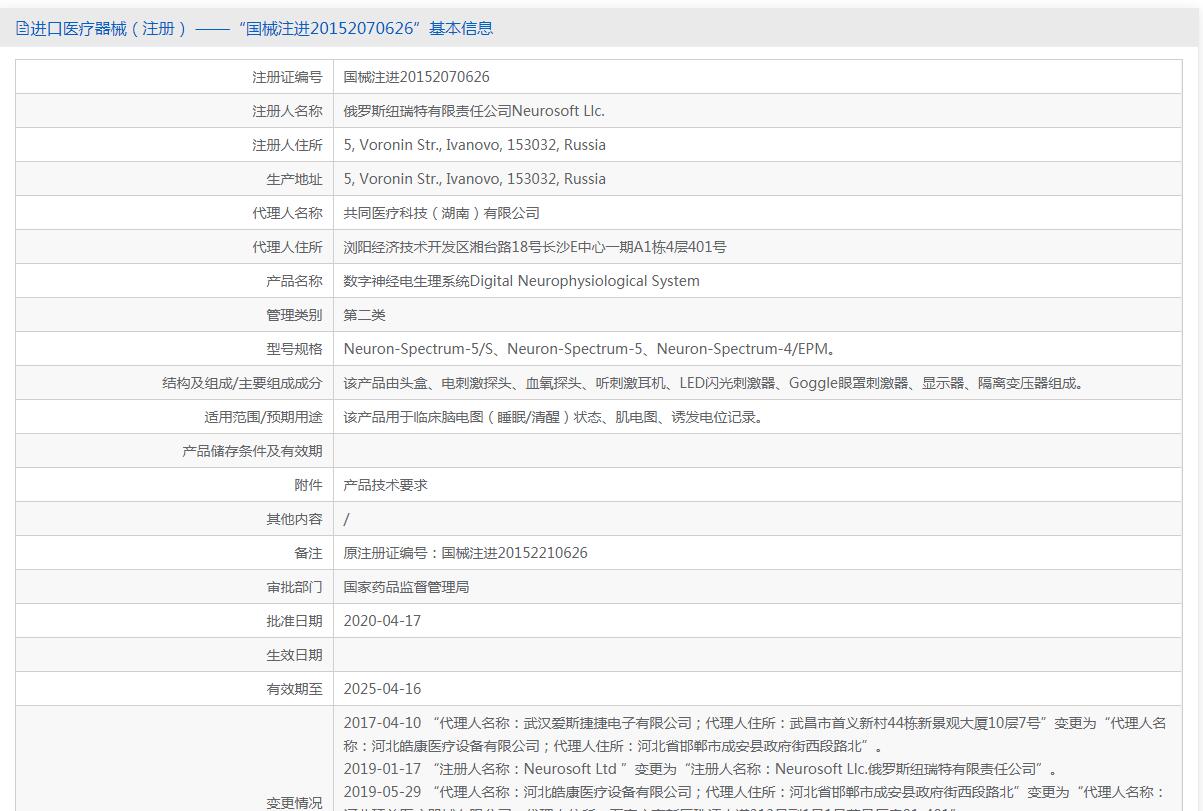
Task: Select the registrant name 俄罗斯纽瑞特有限责任公司Neurosoft Llc.
Action: coord(474,111)
